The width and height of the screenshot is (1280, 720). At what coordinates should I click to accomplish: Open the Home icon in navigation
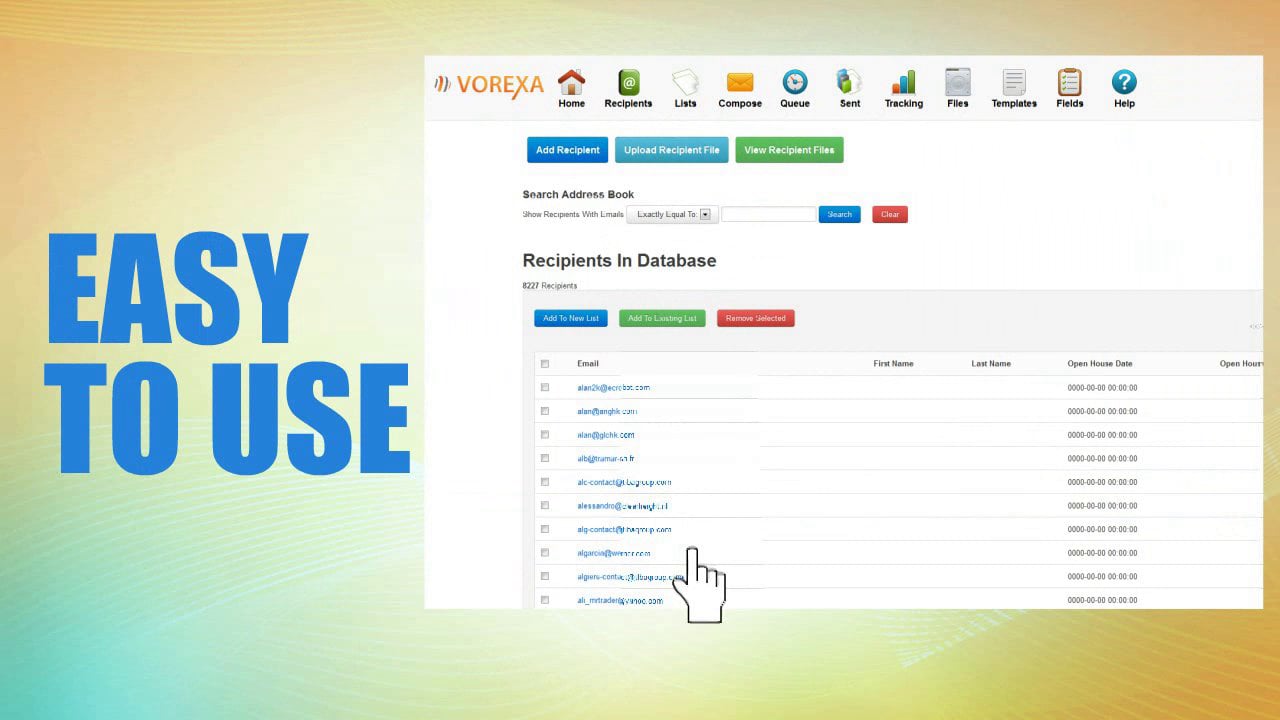571,83
